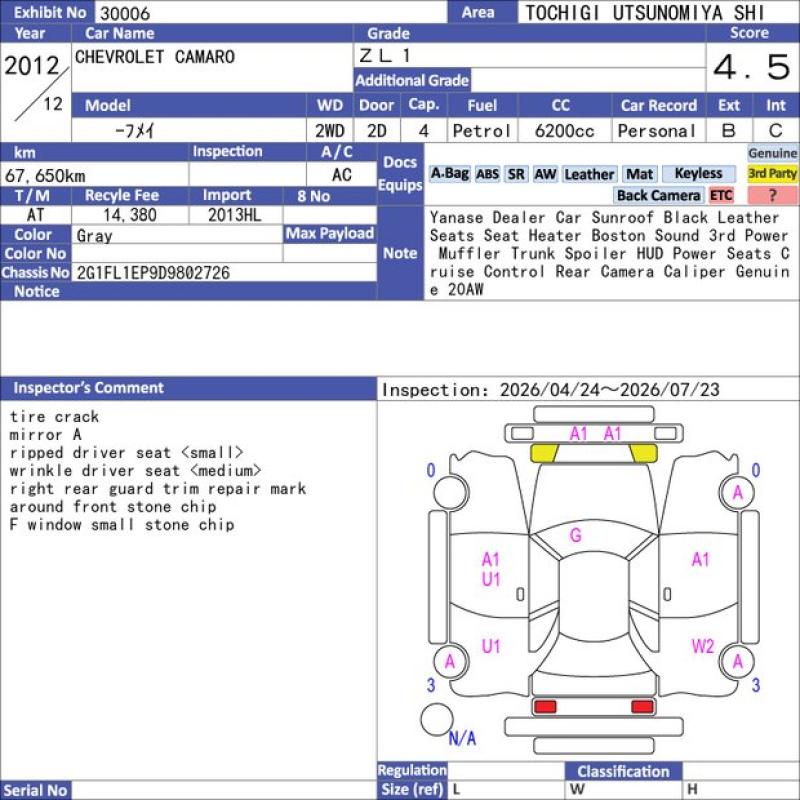Viewport: 800px width, 800px height.
Task: Click the Additional Grade header
Action: (412, 81)
